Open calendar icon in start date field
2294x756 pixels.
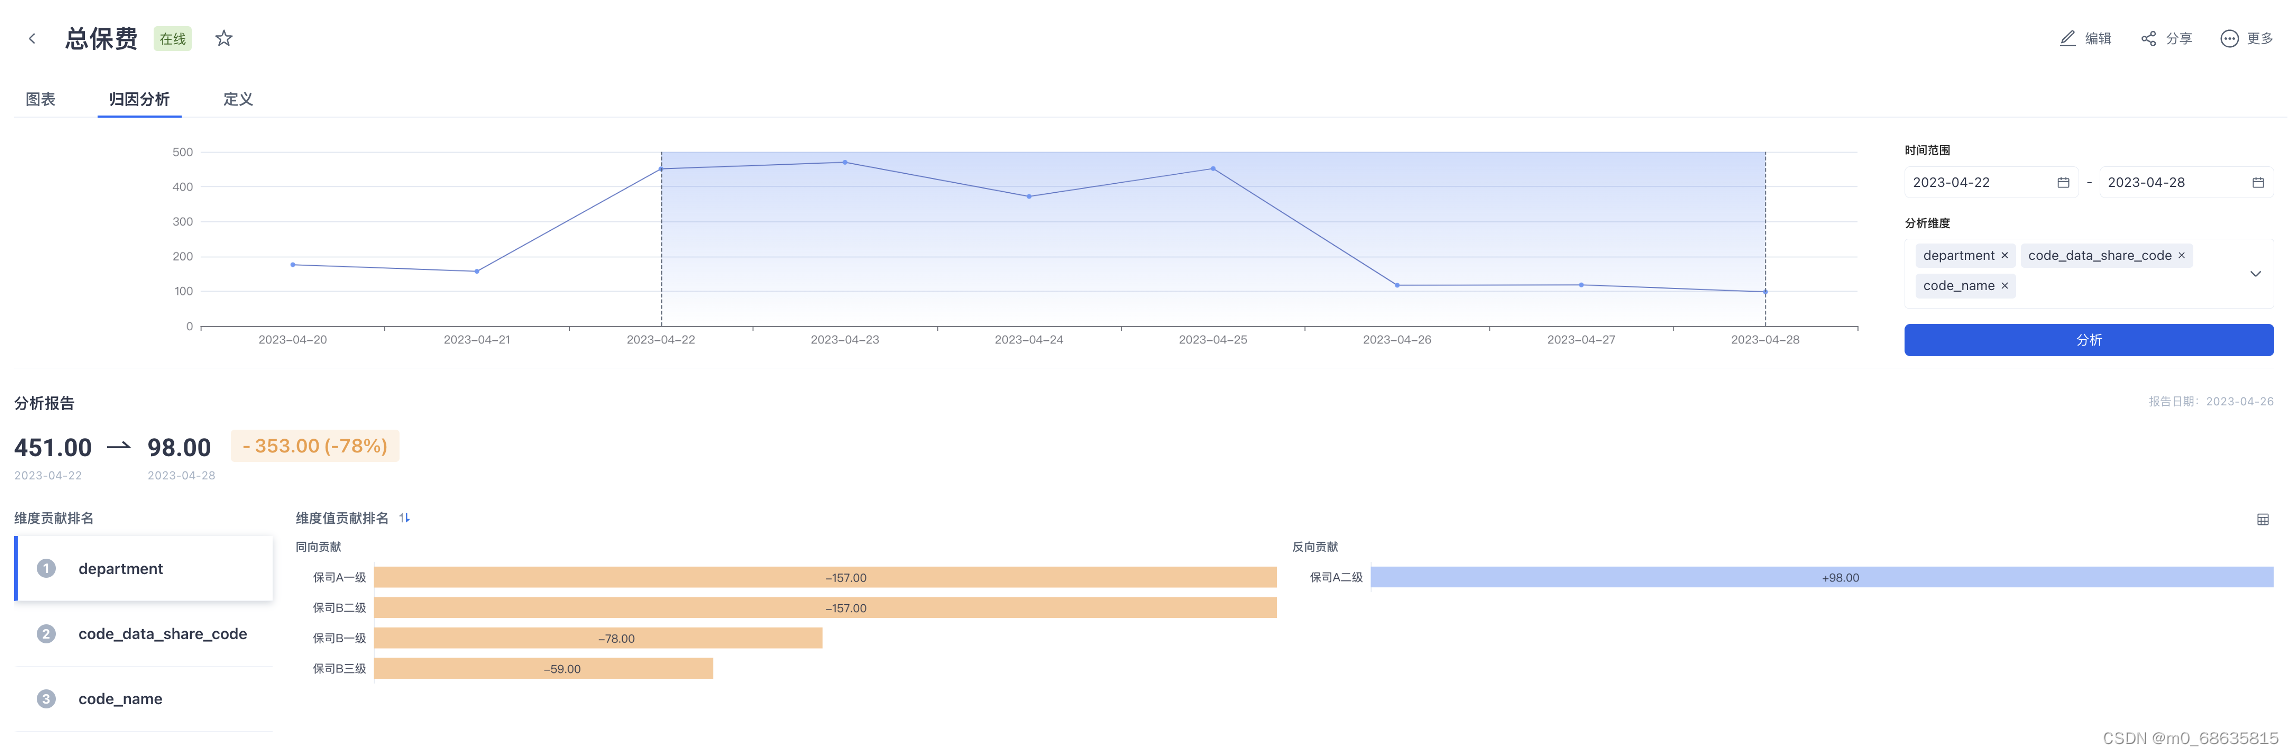tap(2063, 182)
